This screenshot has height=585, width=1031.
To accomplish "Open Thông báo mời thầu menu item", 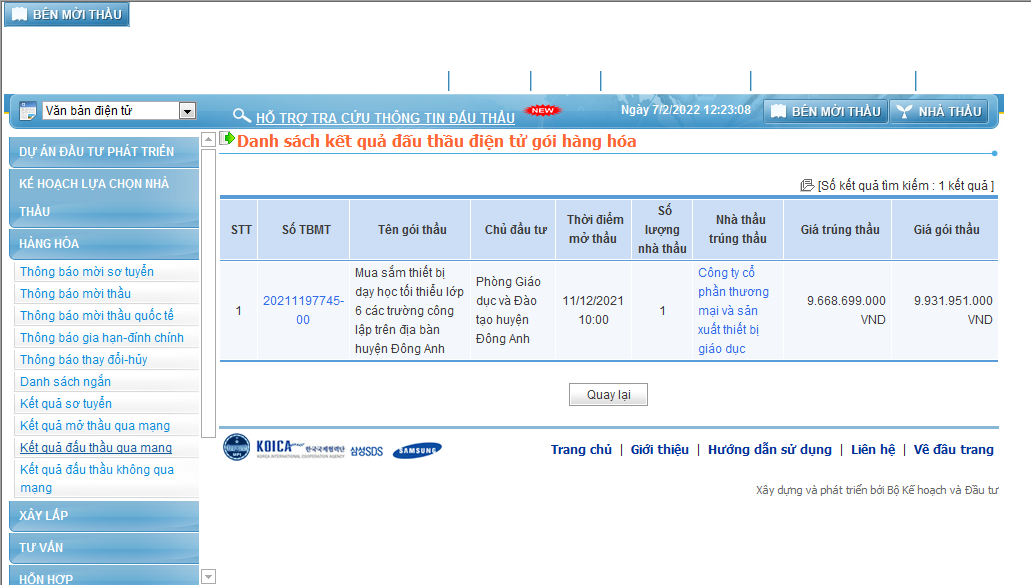I will [75, 294].
